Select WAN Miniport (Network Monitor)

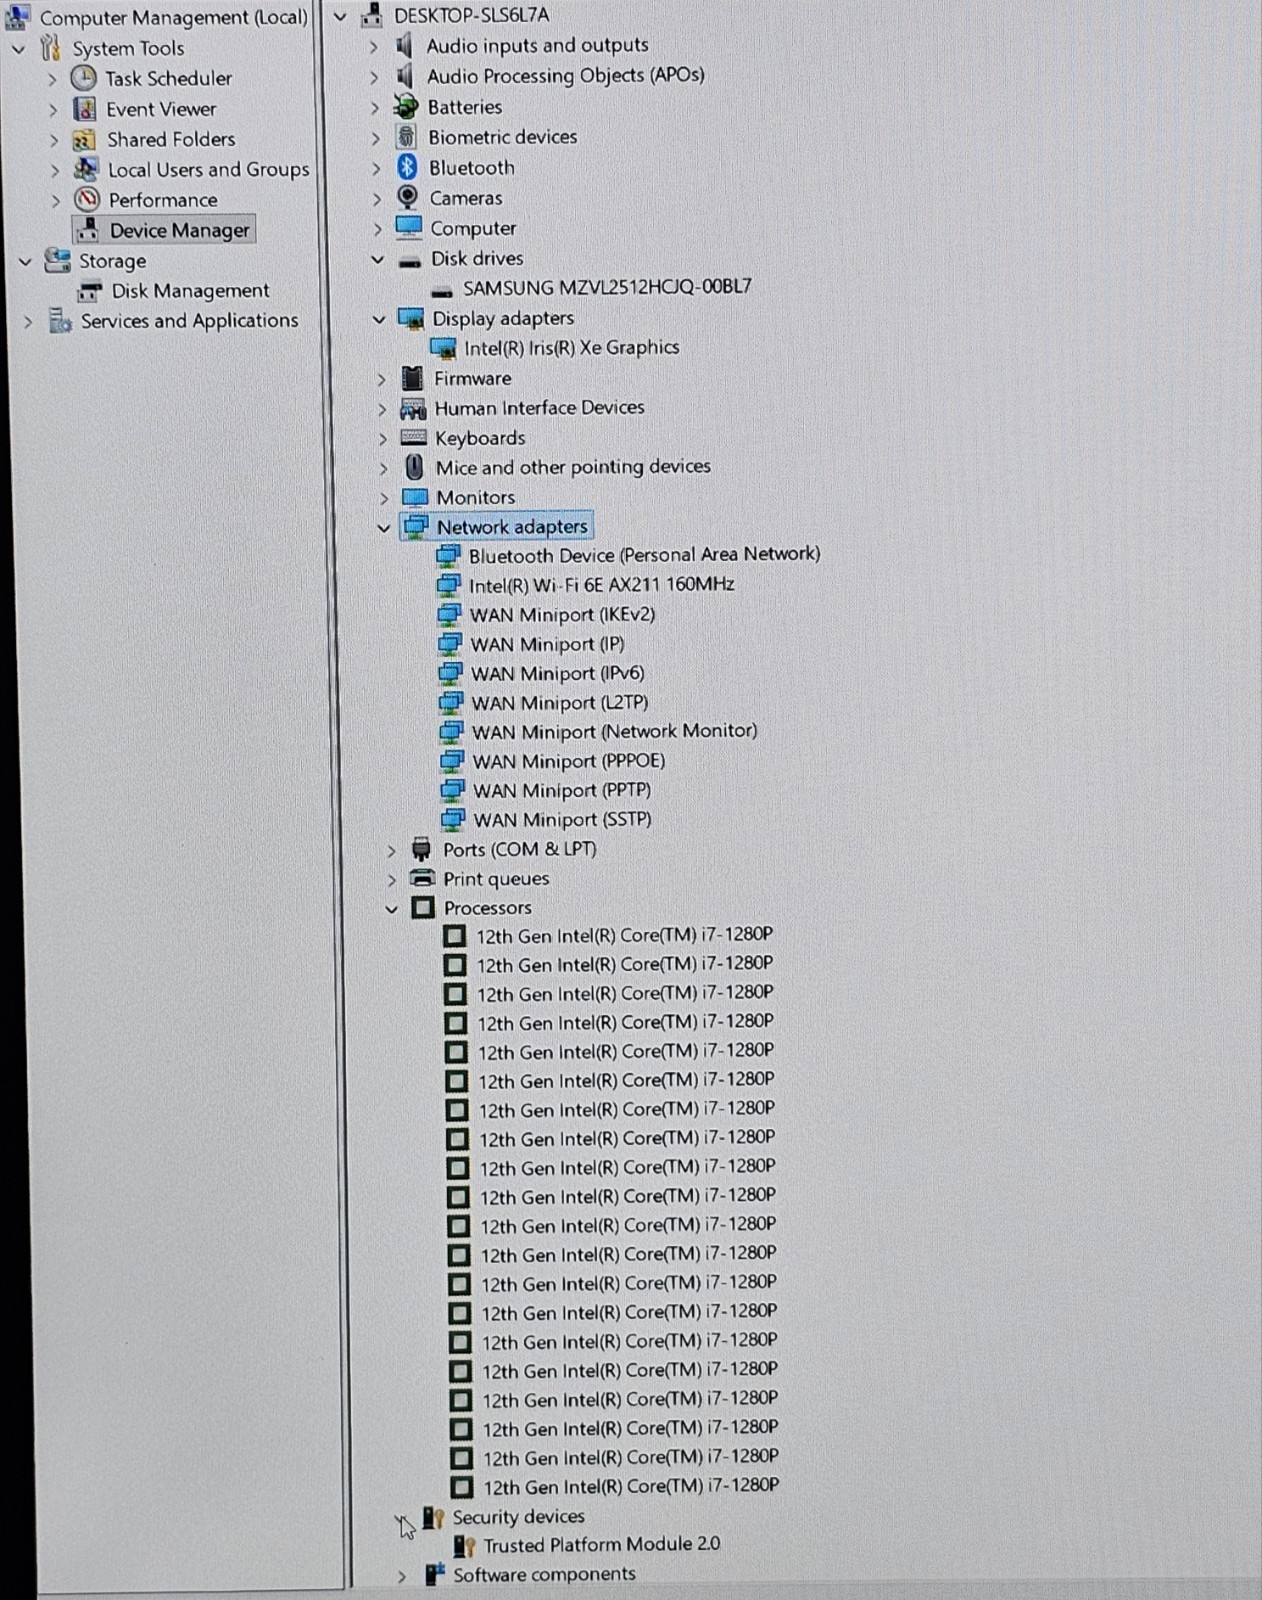click(x=614, y=731)
